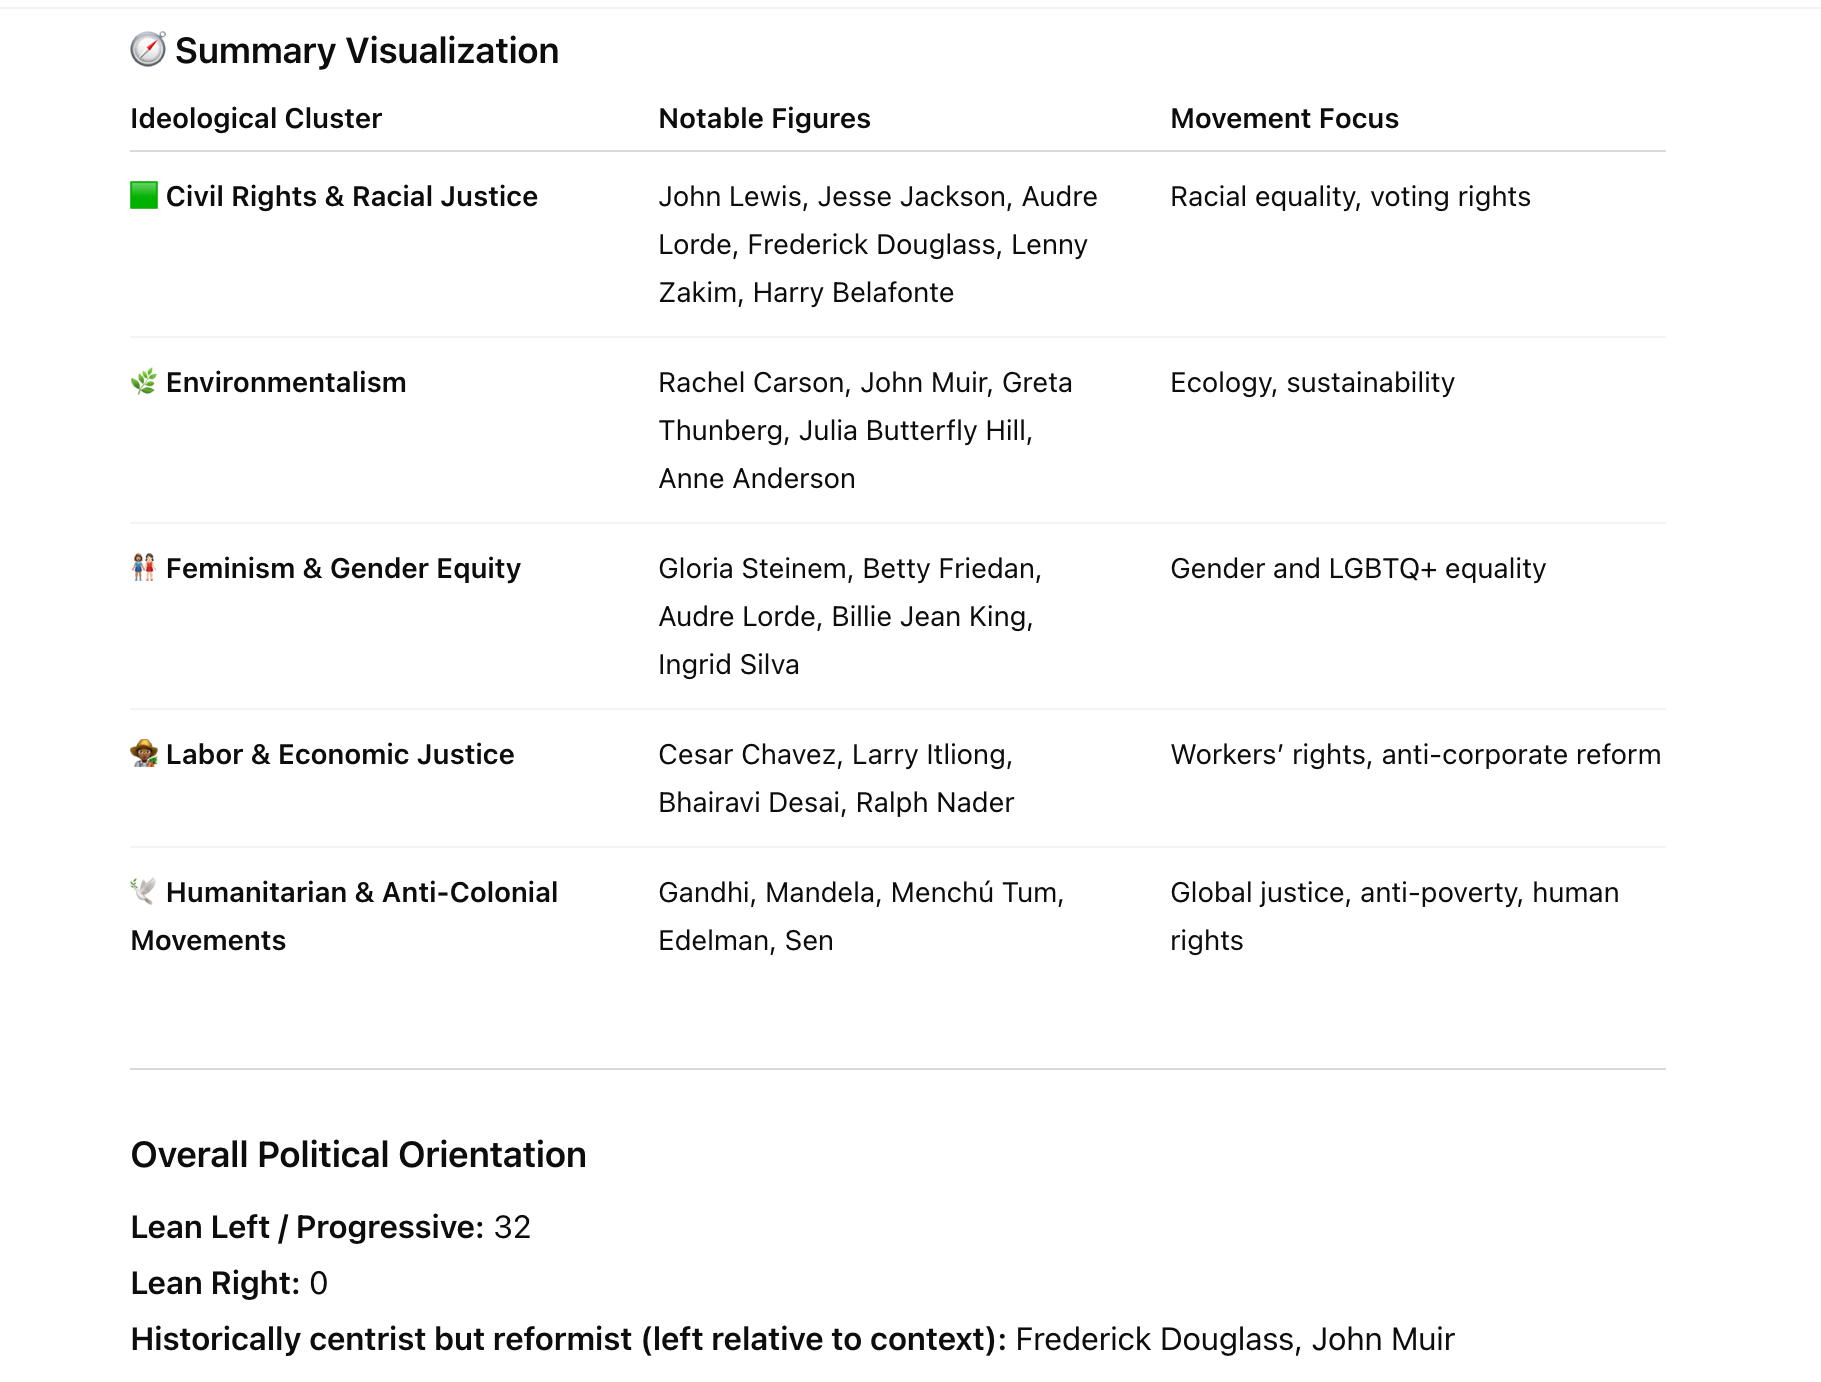
Task: Click the cell listing John Lewis, Jesse Jackson
Action: [x=878, y=244]
